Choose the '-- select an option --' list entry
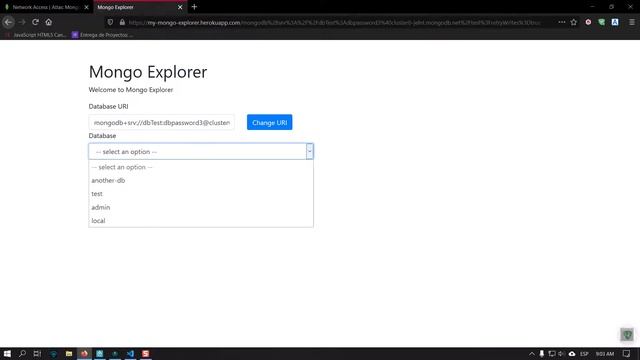The height and width of the screenshot is (360, 640). [201, 167]
